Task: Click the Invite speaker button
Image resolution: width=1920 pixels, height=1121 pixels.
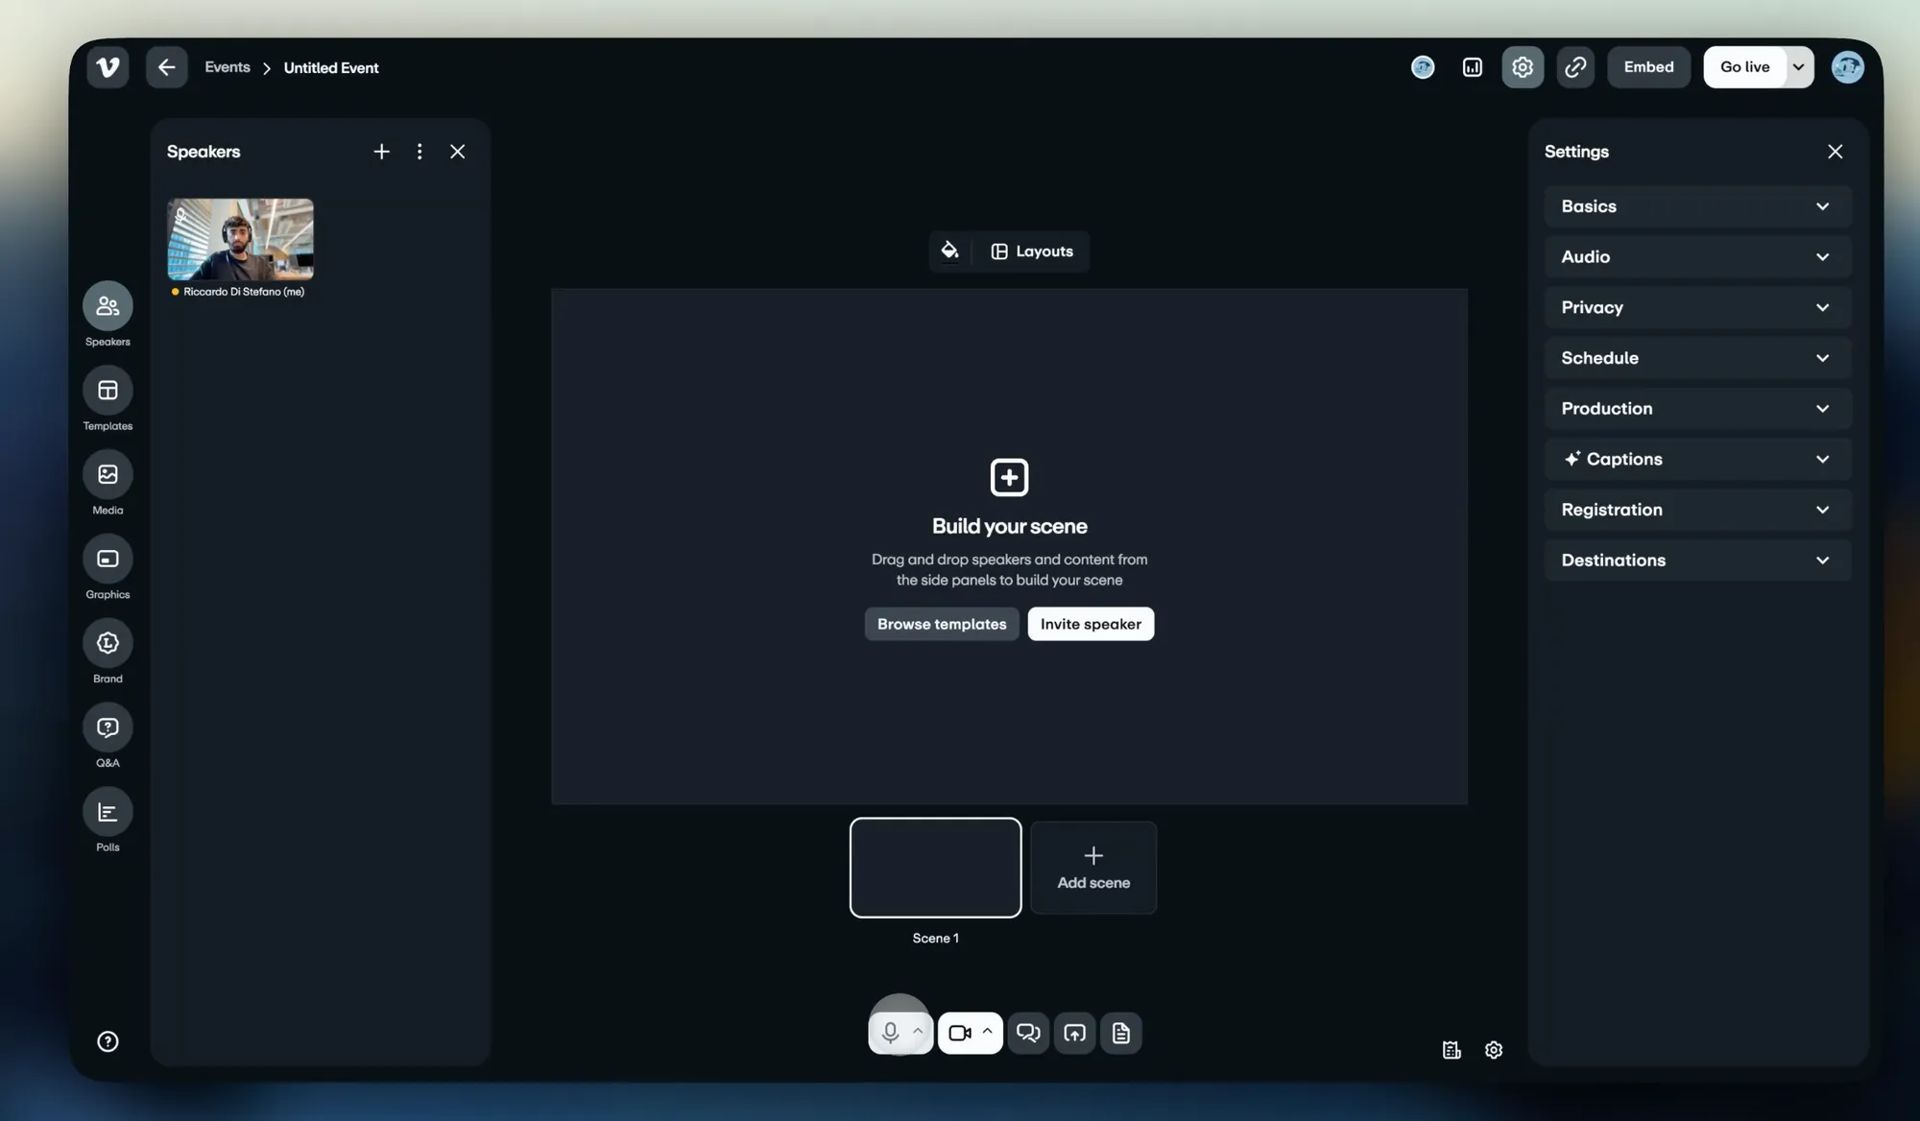Action: click(1090, 624)
